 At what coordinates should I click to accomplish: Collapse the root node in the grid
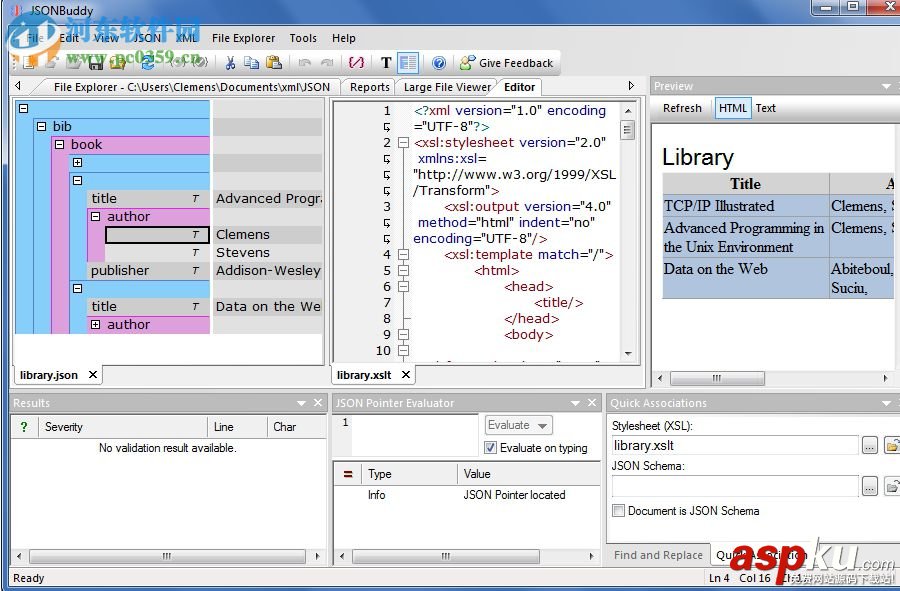pos(24,108)
